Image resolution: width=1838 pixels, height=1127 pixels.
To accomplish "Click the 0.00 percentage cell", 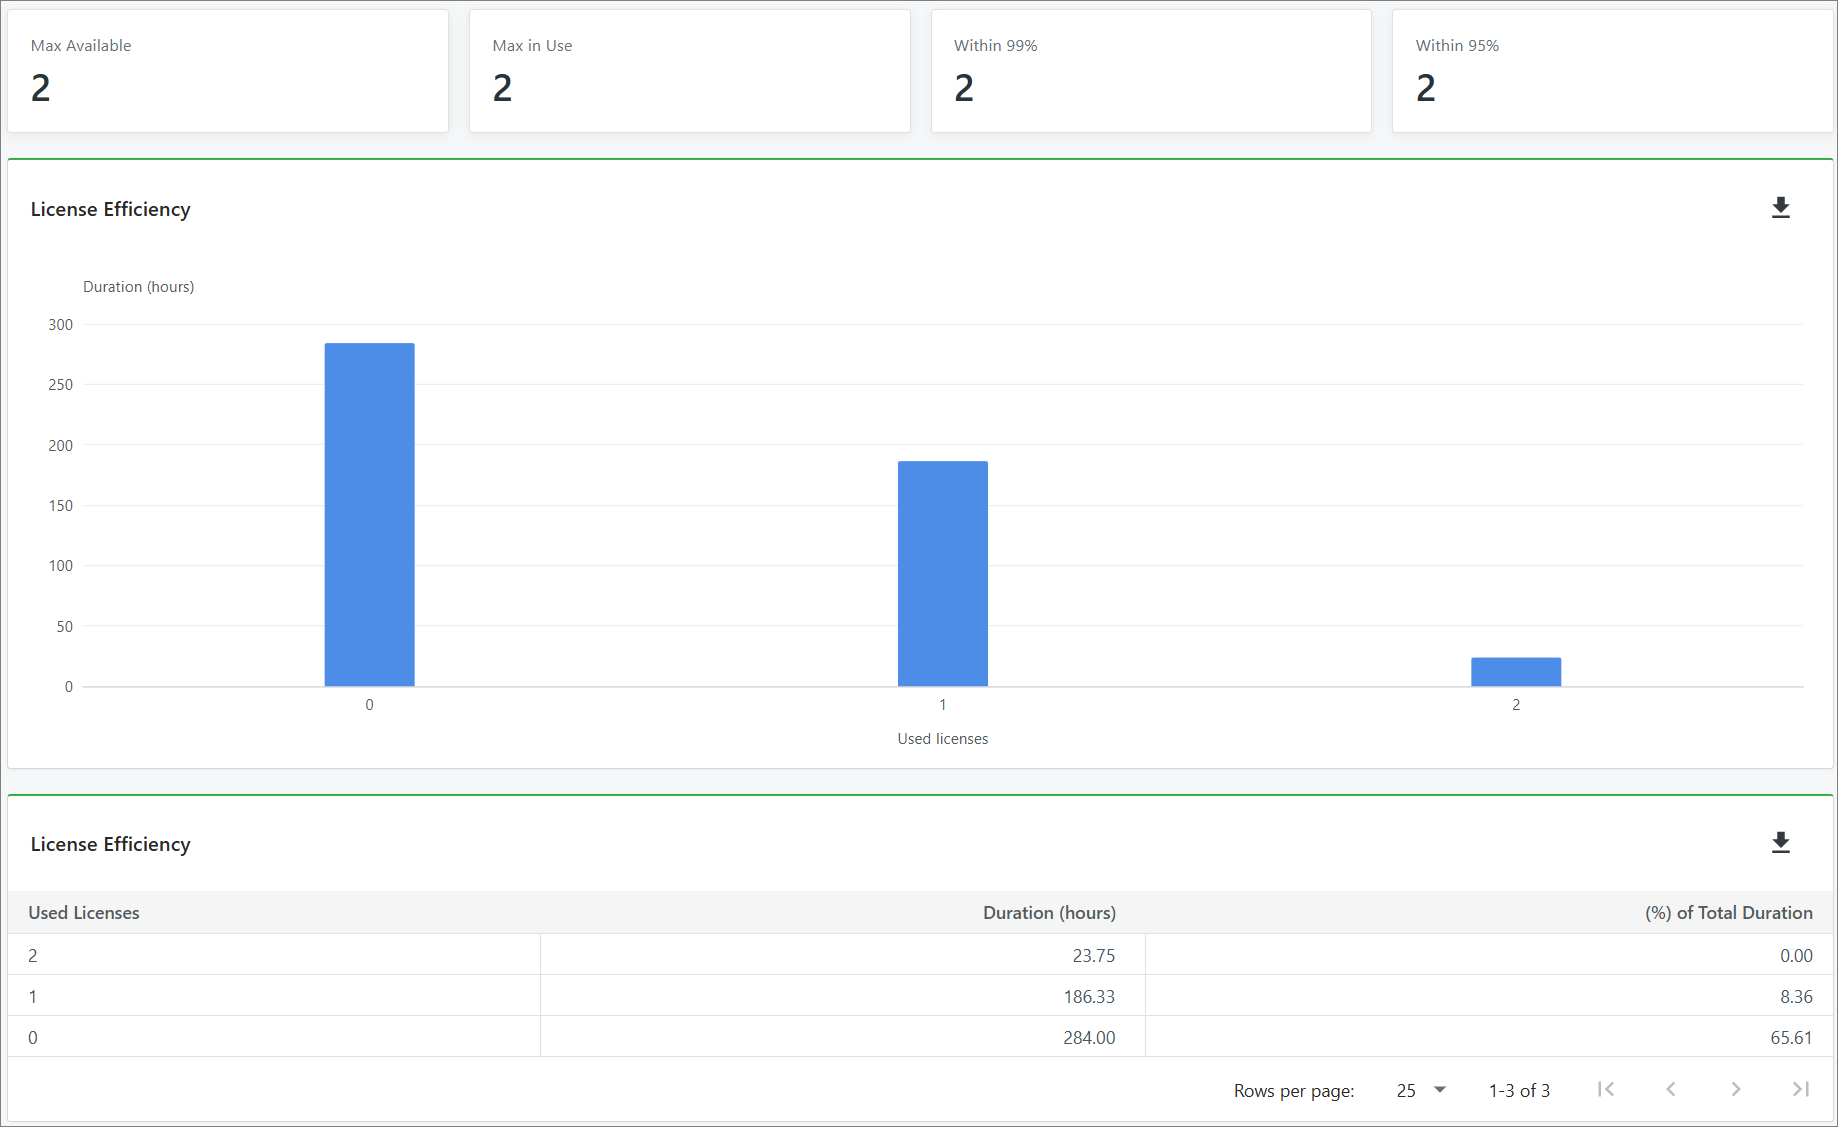I will coord(1489,955).
